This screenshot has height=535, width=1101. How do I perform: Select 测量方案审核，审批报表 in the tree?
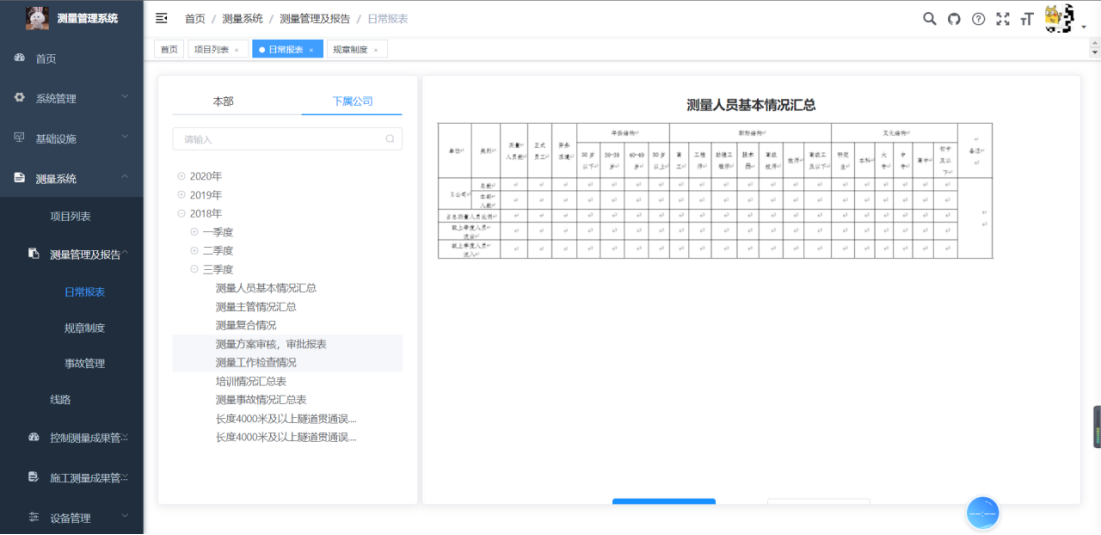pos(271,344)
